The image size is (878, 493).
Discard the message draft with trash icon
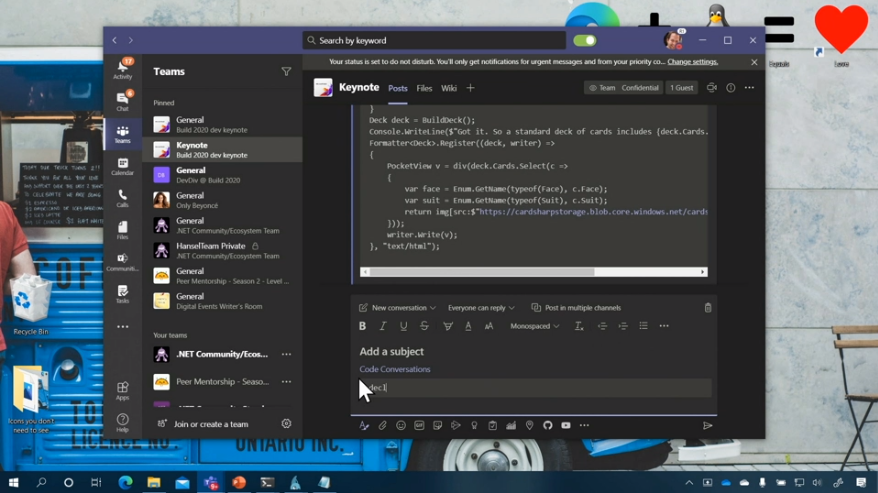point(708,308)
